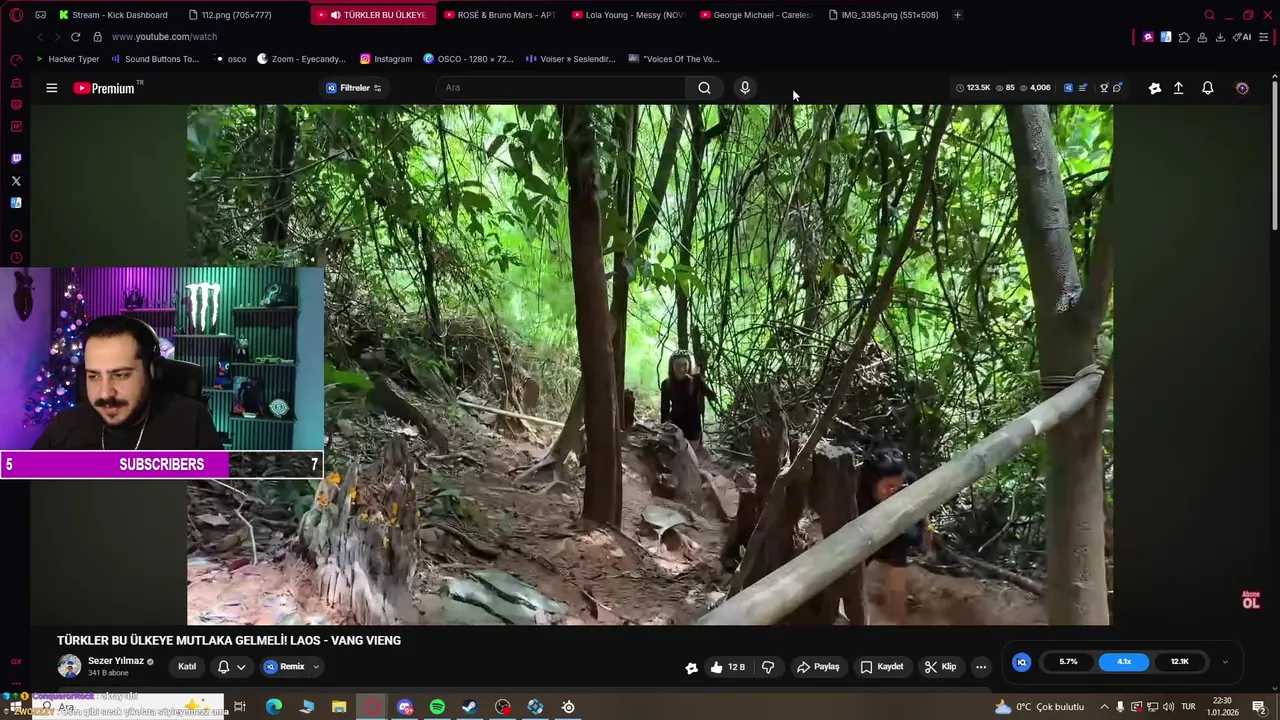Start voice search with the microphone icon
This screenshot has height=720, width=1280.
pos(745,88)
